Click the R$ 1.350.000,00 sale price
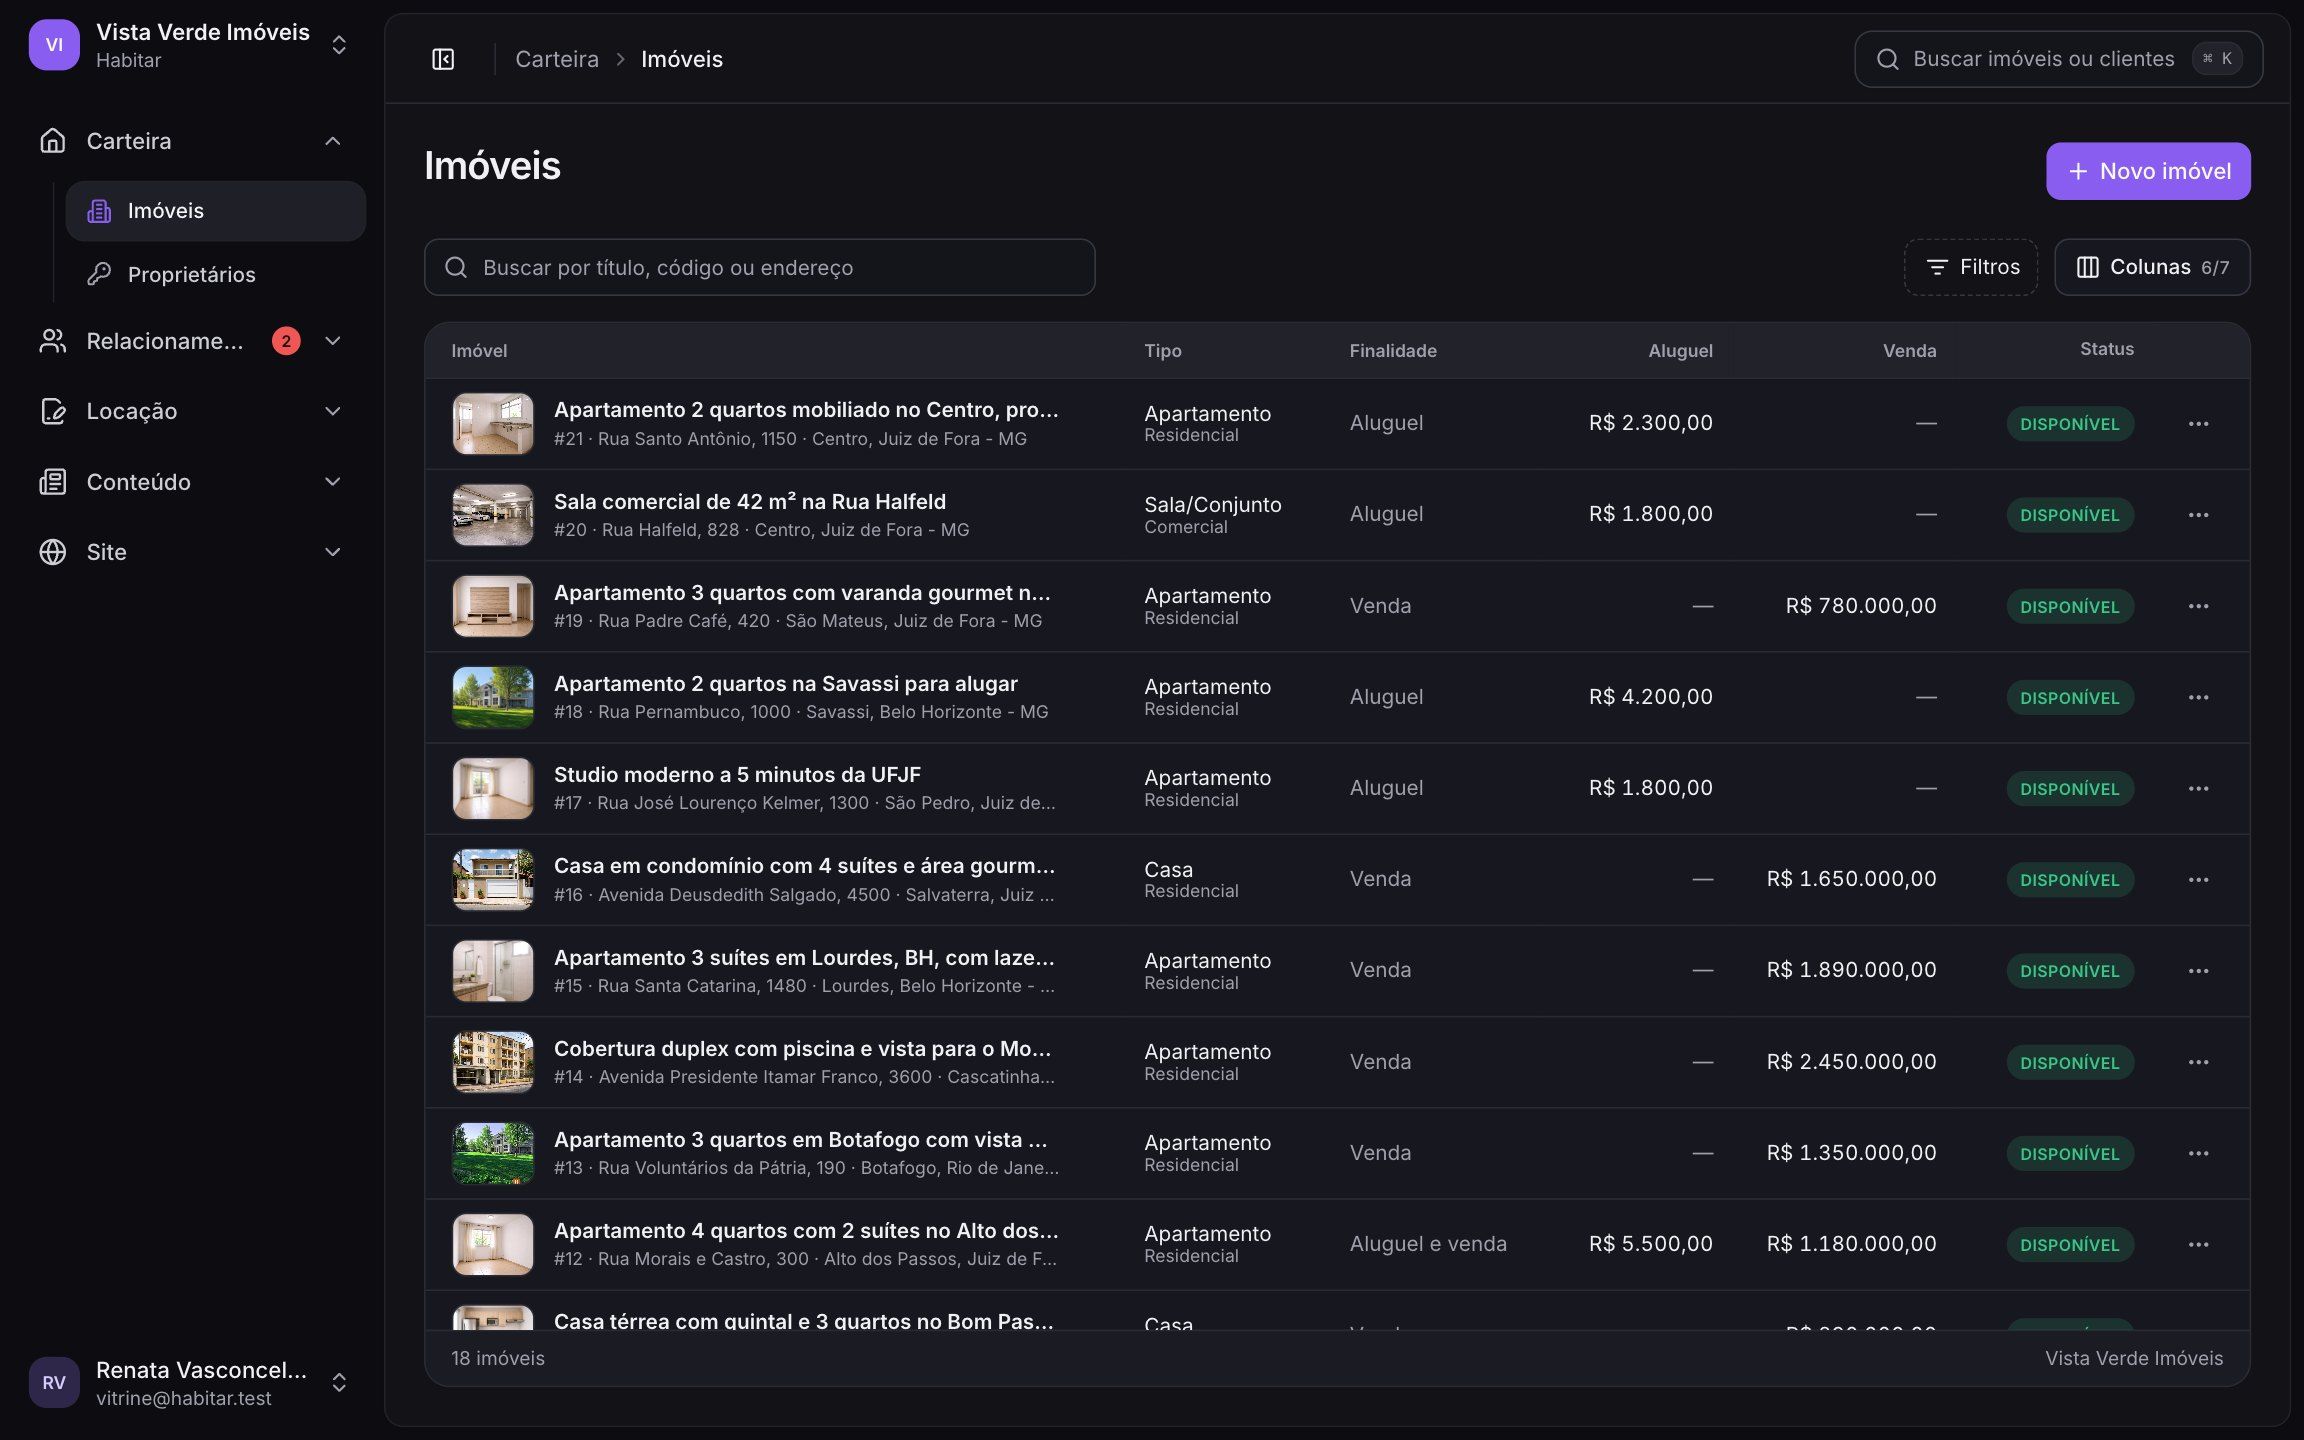2304x1440 pixels. tap(1851, 1153)
